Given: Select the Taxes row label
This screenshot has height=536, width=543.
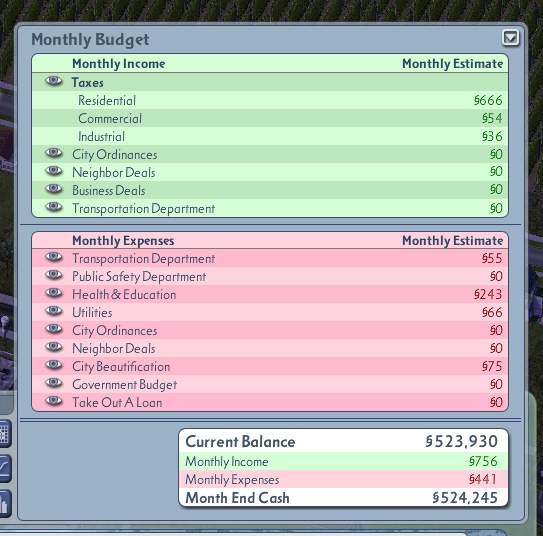Looking at the screenshot, I should (x=88, y=83).
